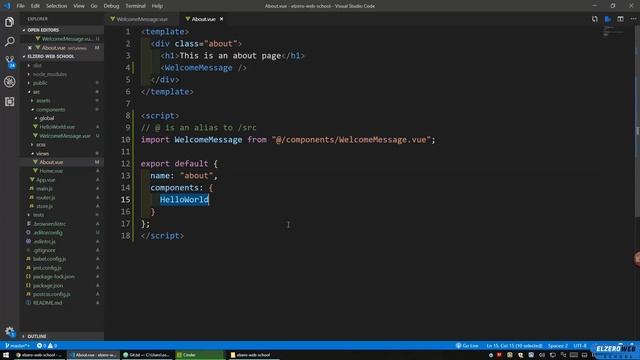Click the errors count icon in status bar
The width and height of the screenshot is (640, 360).
[41, 346]
